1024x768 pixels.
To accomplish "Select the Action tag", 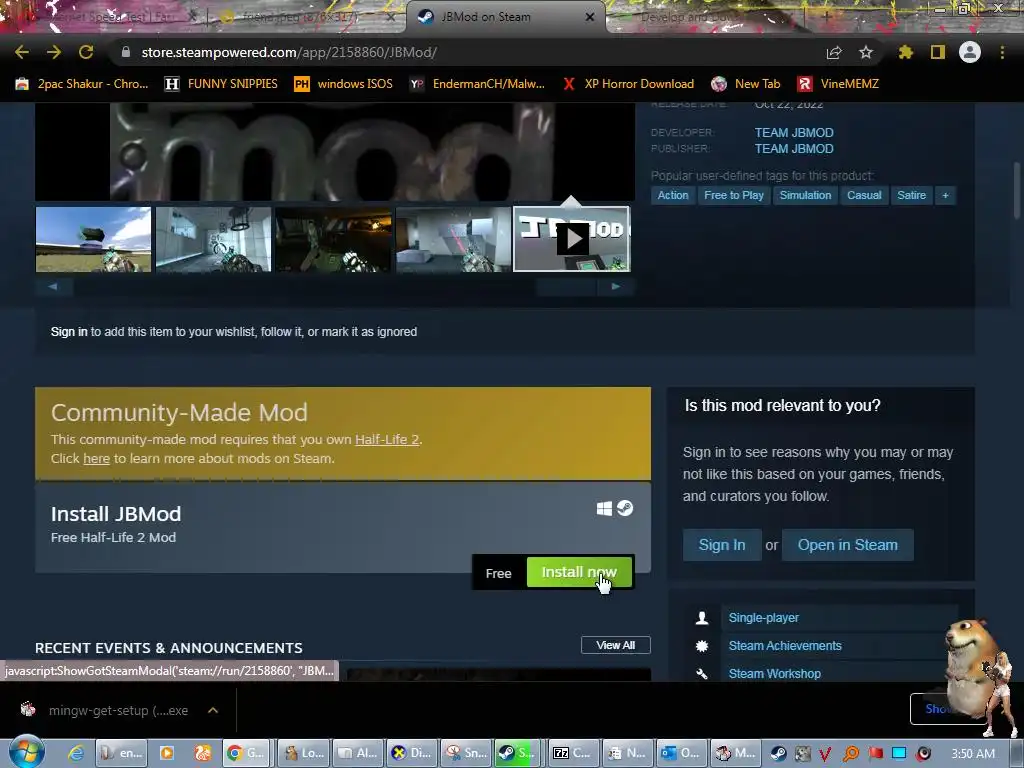I will tap(673, 195).
